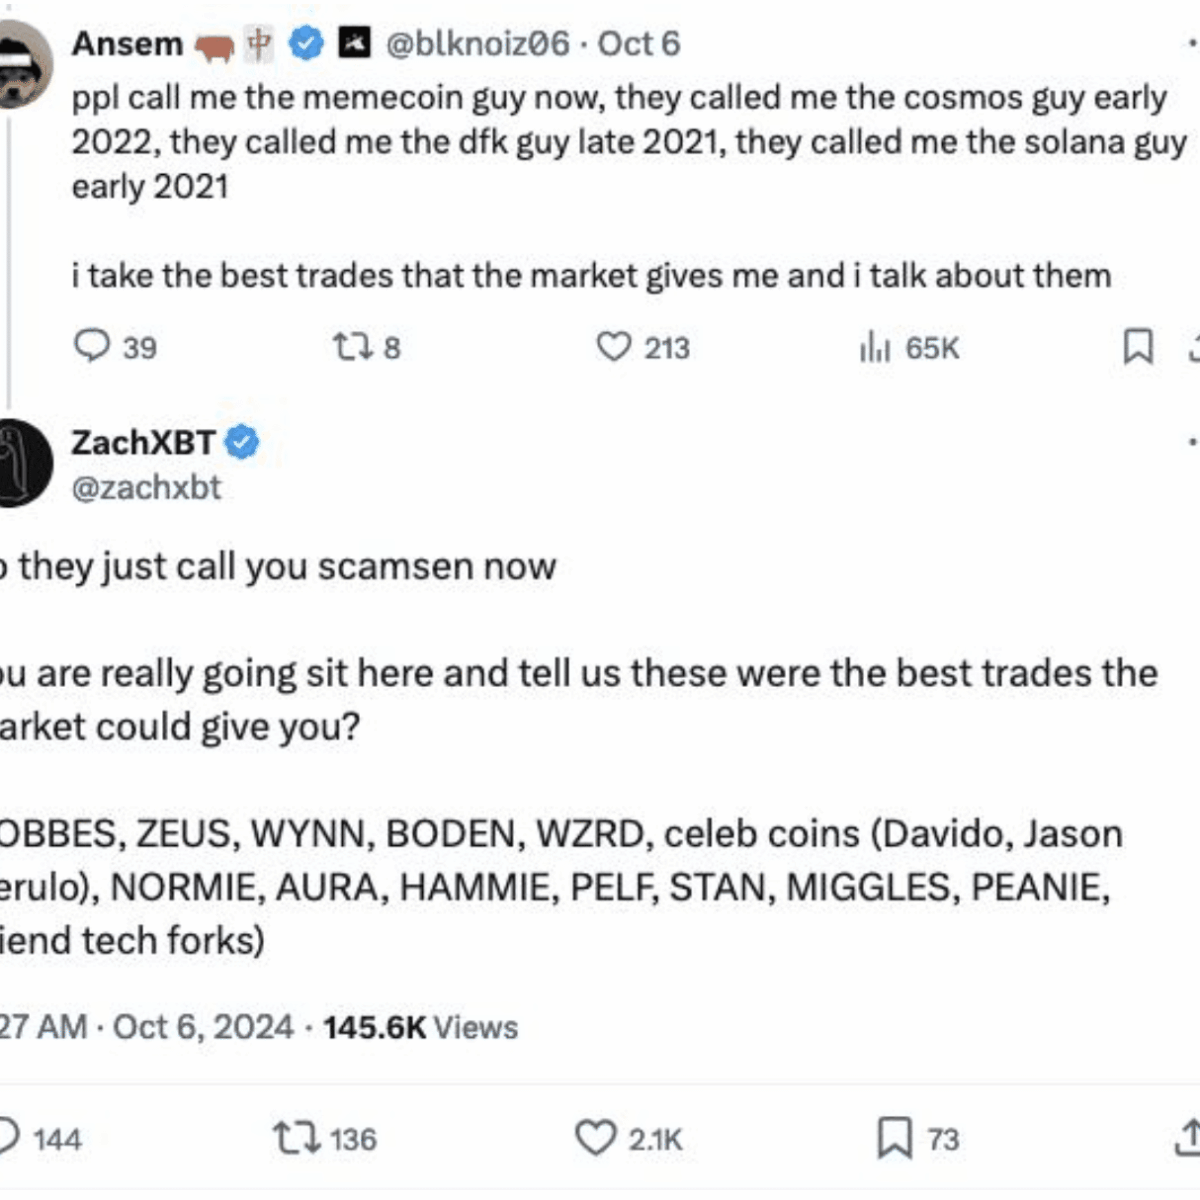Click the repost icon with 136 reposts
The image size is (1200, 1200).
[297, 1138]
